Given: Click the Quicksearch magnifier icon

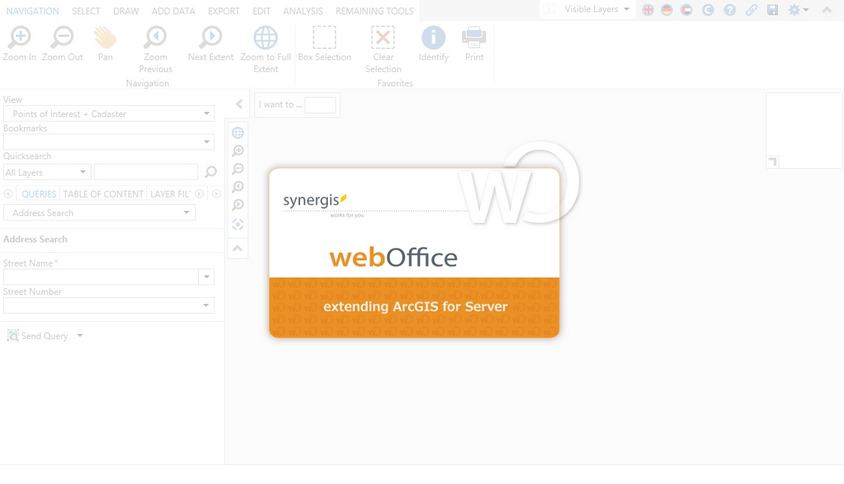Looking at the screenshot, I should point(210,172).
